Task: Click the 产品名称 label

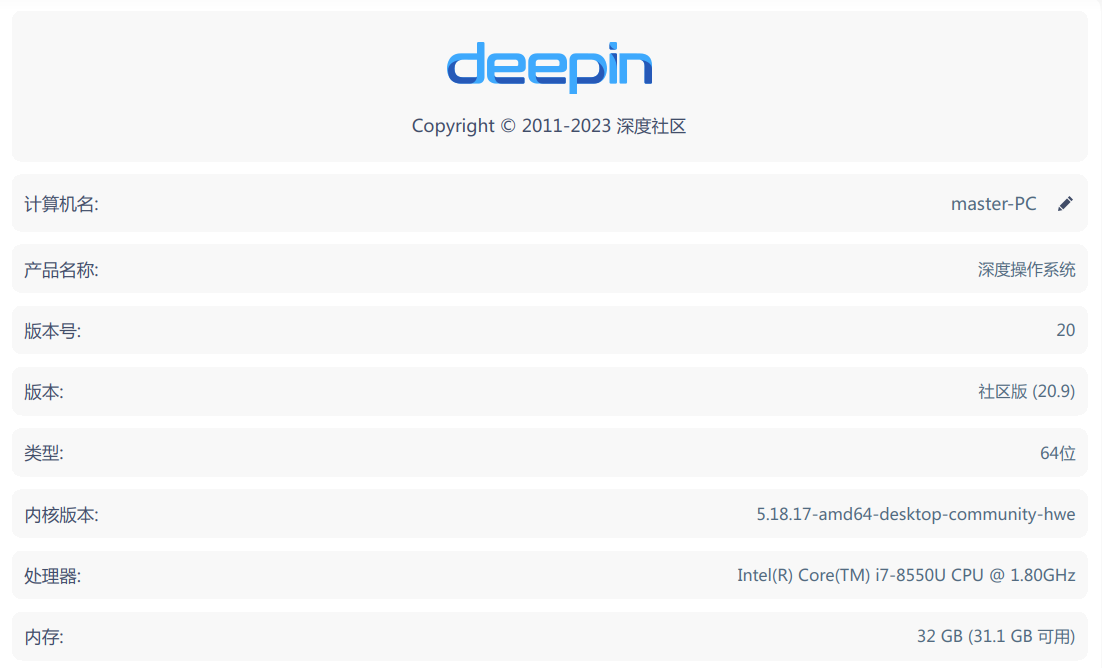Action: [x=61, y=270]
